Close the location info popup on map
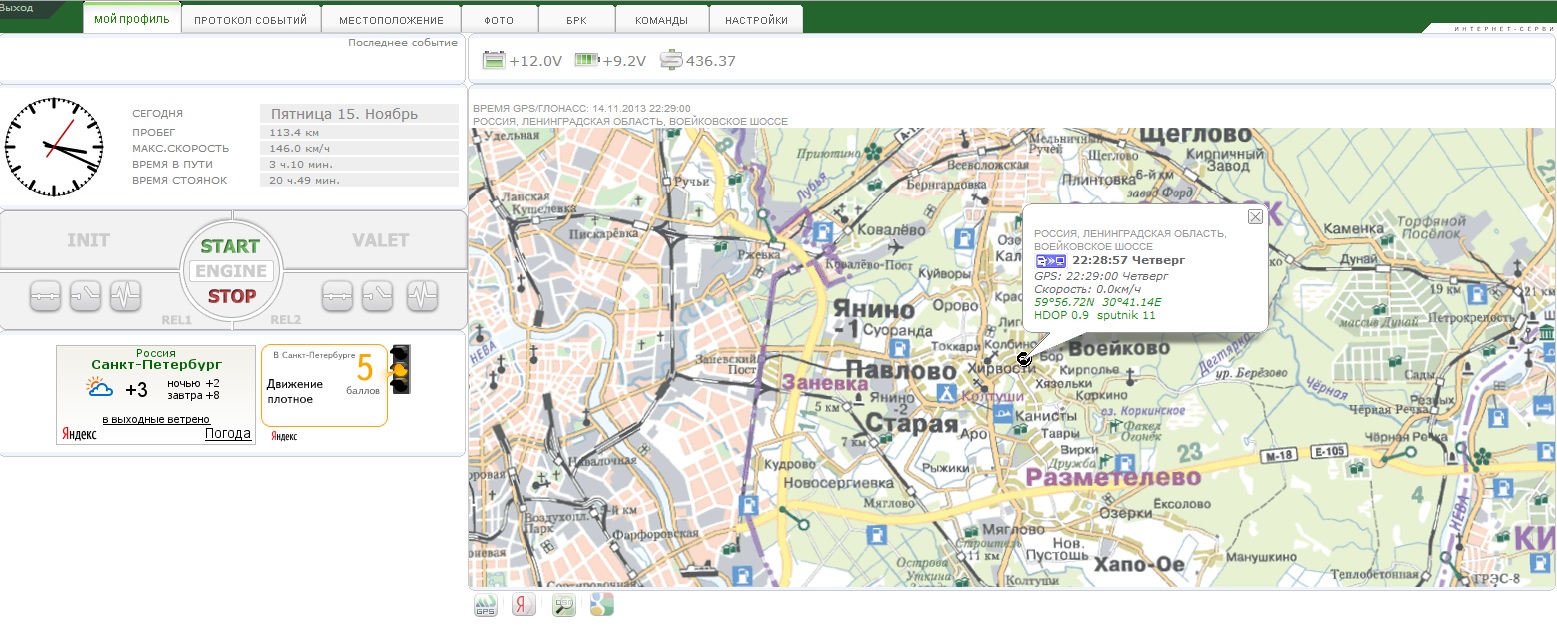This screenshot has height=629, width=1557. point(1255,217)
